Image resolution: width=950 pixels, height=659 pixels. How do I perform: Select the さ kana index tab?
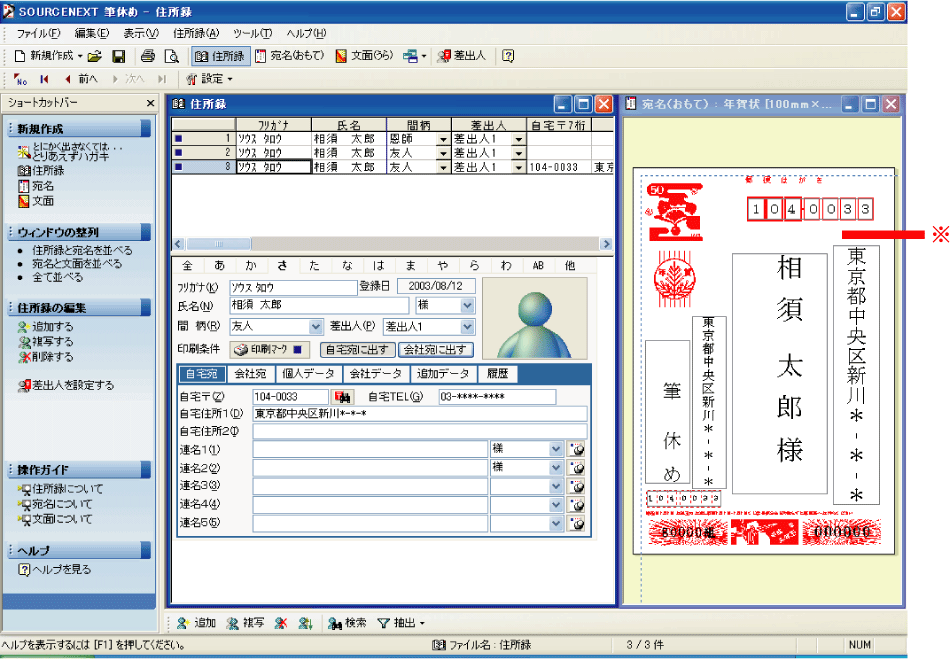282,265
